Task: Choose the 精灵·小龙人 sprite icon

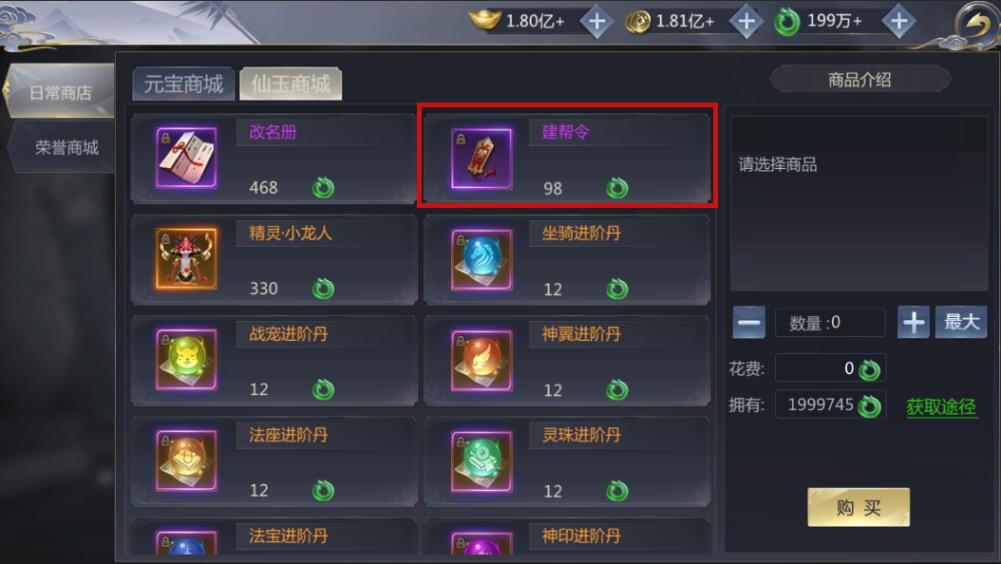Action: point(186,259)
